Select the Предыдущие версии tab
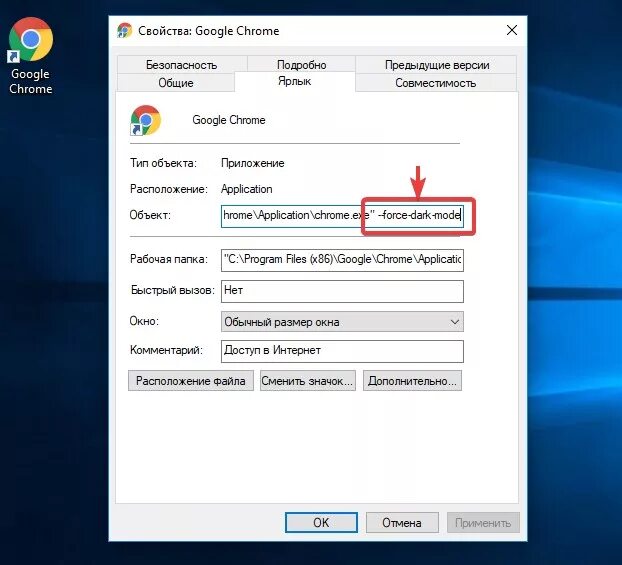622x565 pixels. pos(437,65)
